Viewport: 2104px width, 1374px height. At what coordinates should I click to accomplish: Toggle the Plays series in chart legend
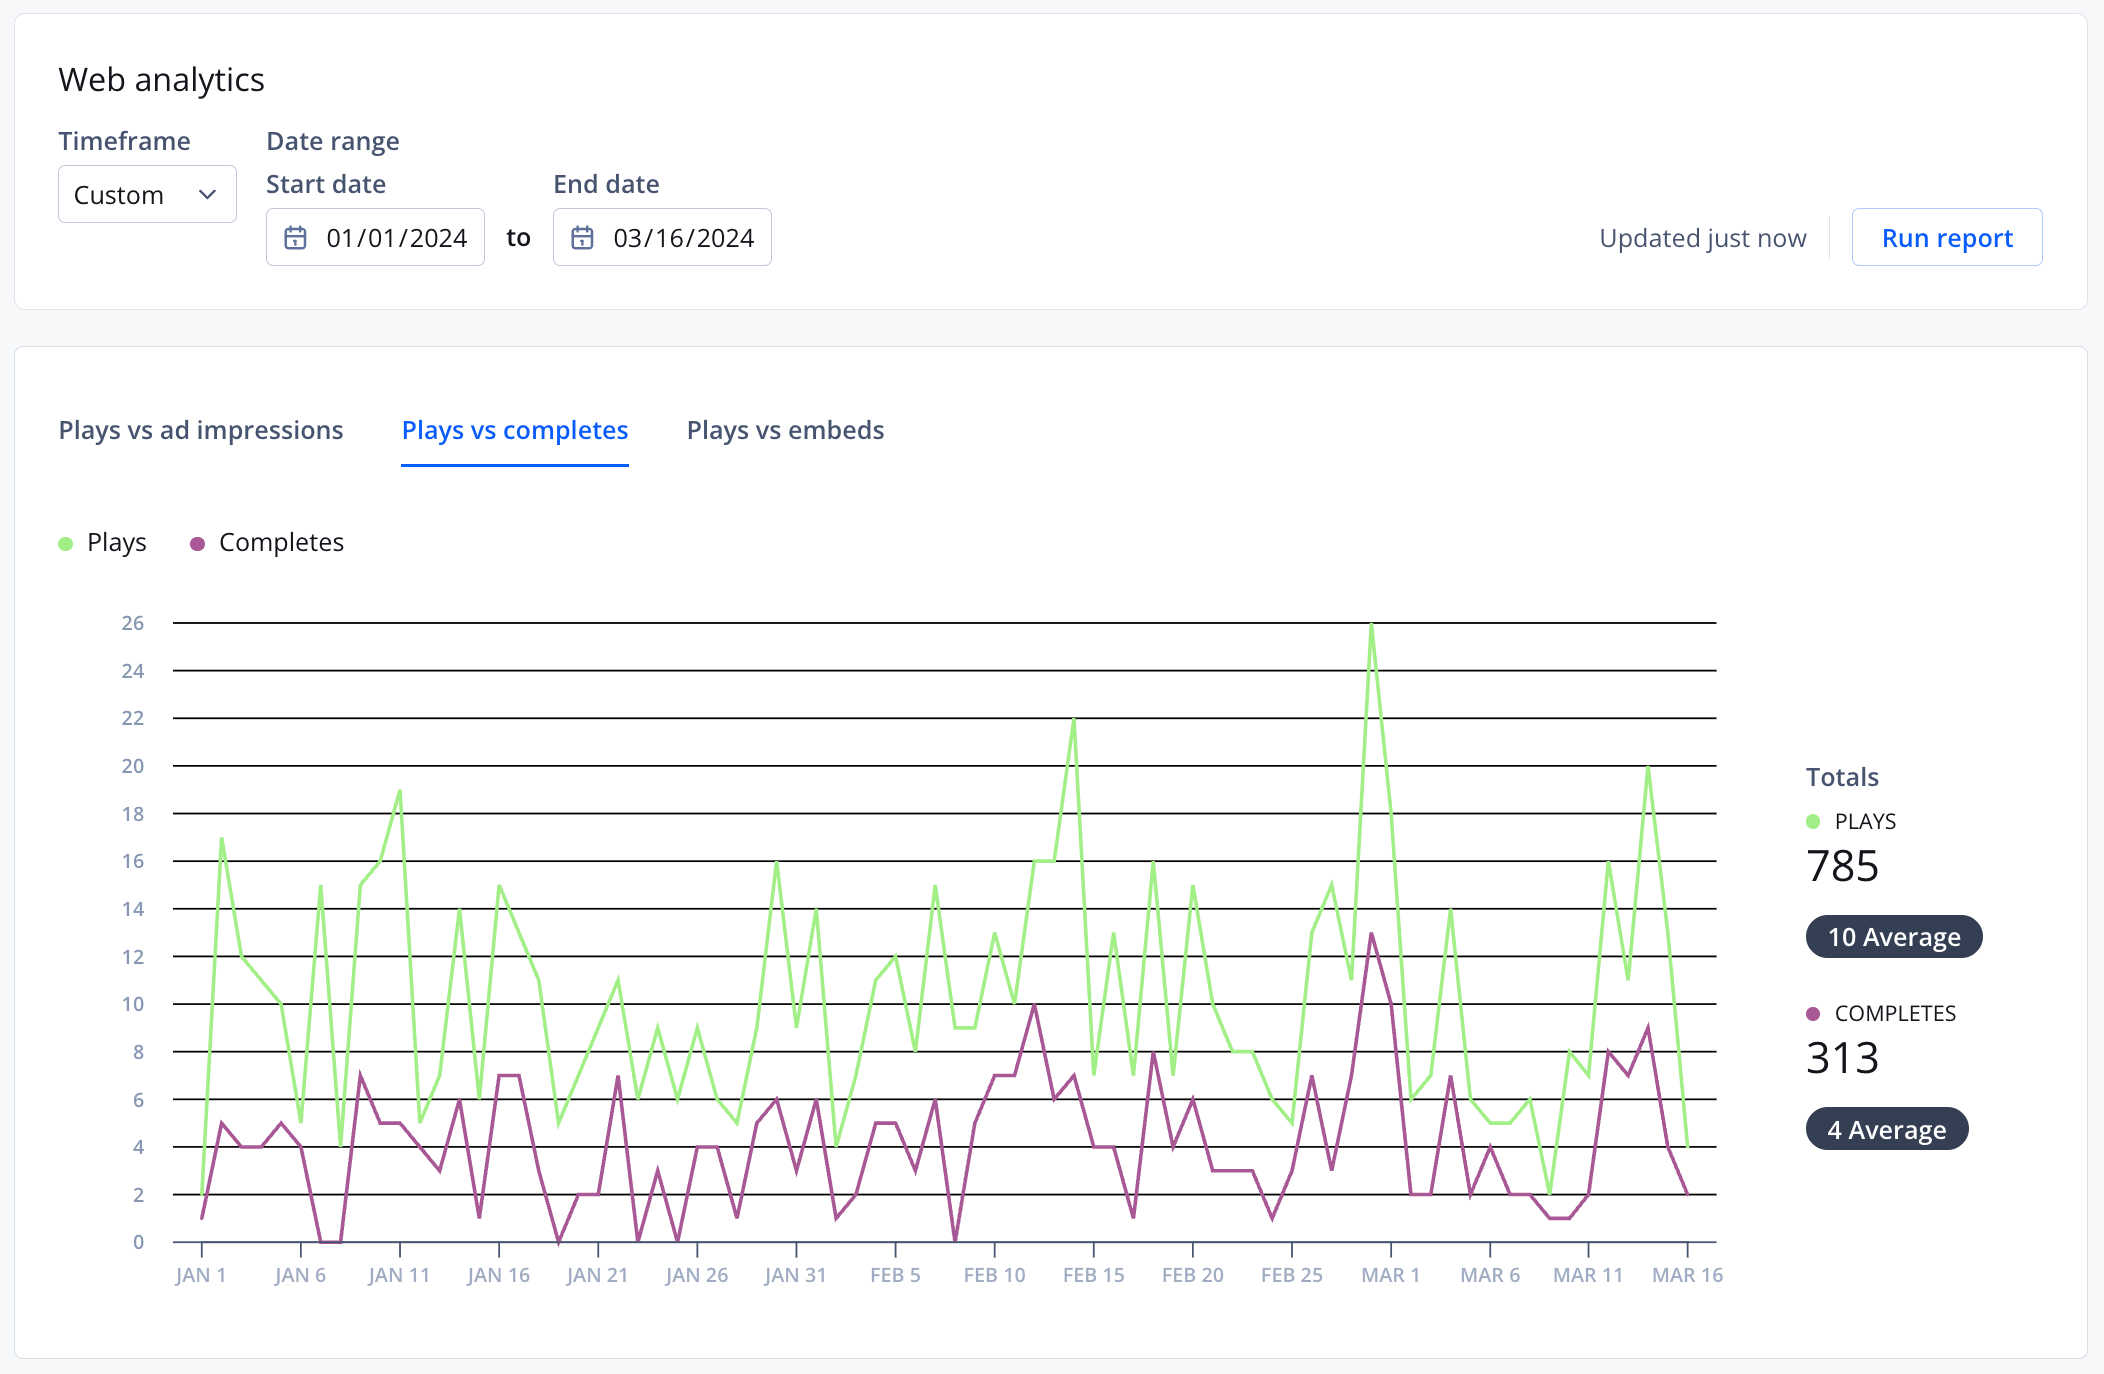[116, 542]
